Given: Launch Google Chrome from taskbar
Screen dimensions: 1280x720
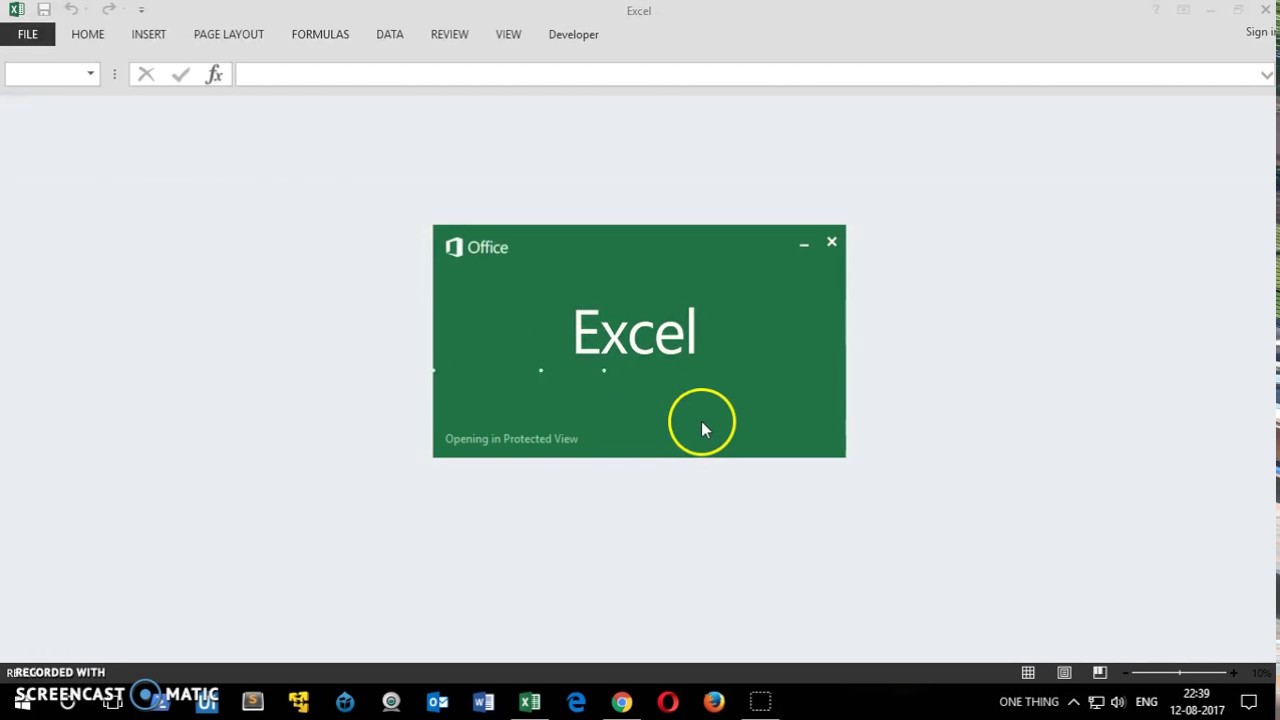Looking at the screenshot, I should coord(622,702).
